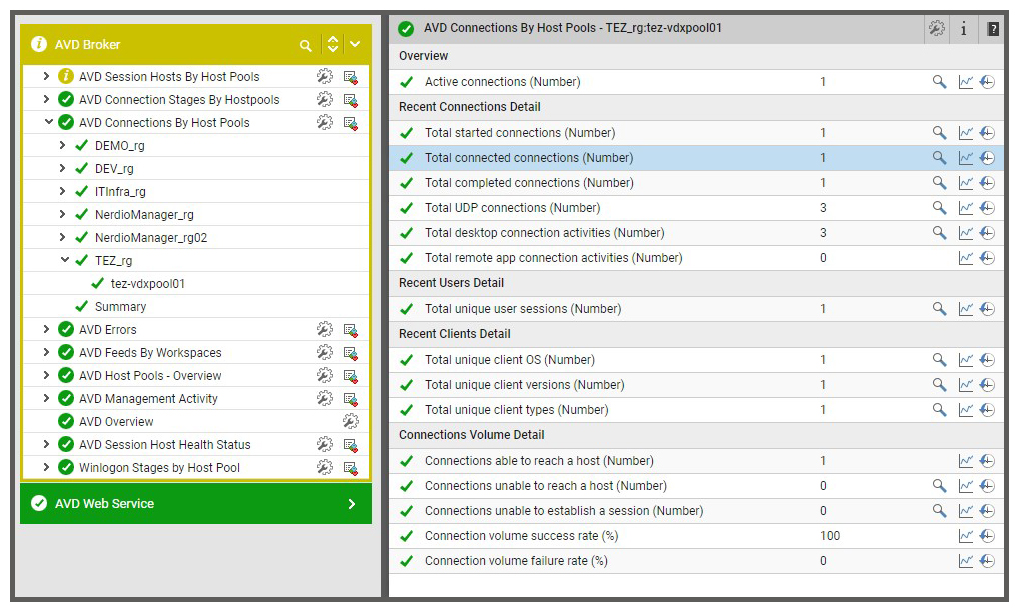
Task: Open configuration gear for AVD Session Host Health Status
Action: (x=325, y=444)
